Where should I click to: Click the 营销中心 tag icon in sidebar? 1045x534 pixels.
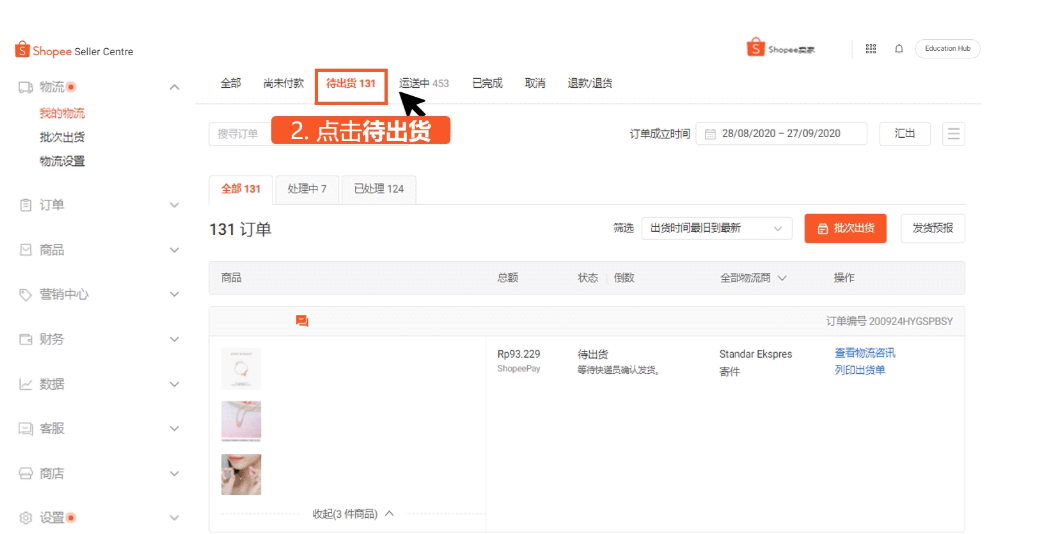(25, 295)
